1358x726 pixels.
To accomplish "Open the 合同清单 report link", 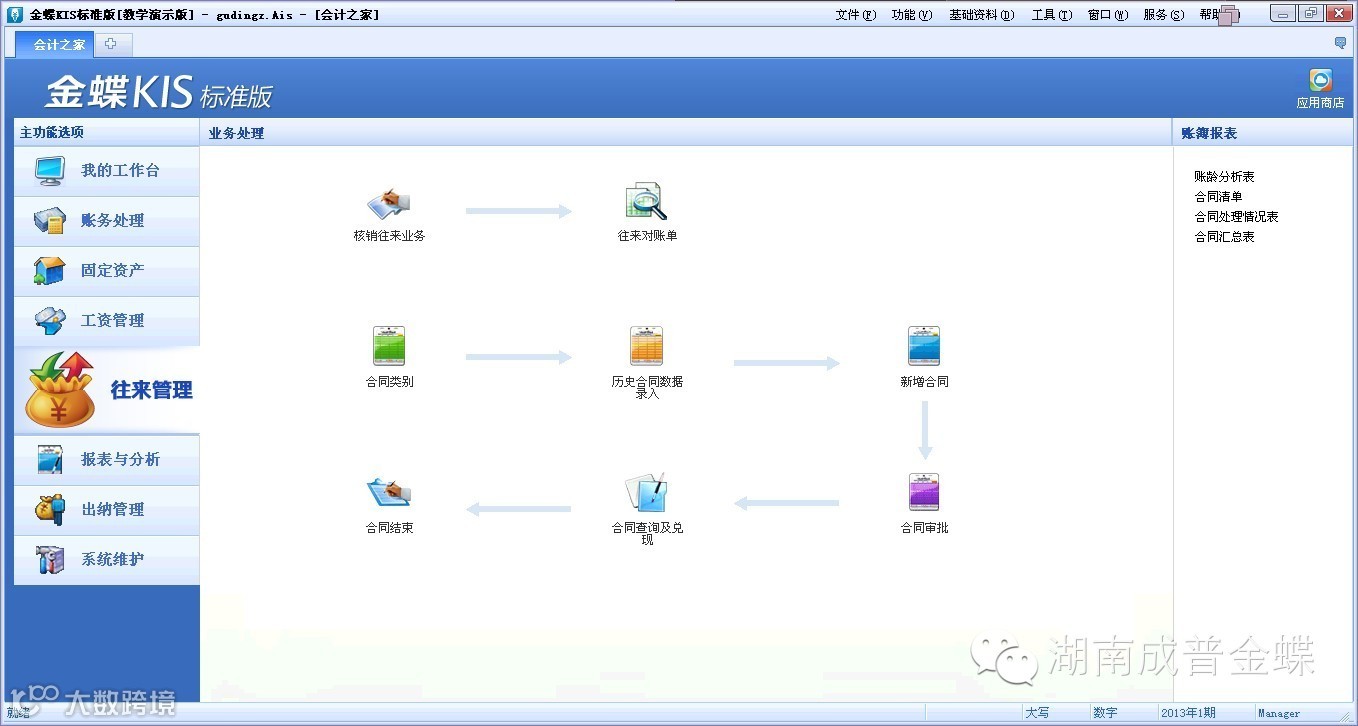I will coord(1218,197).
